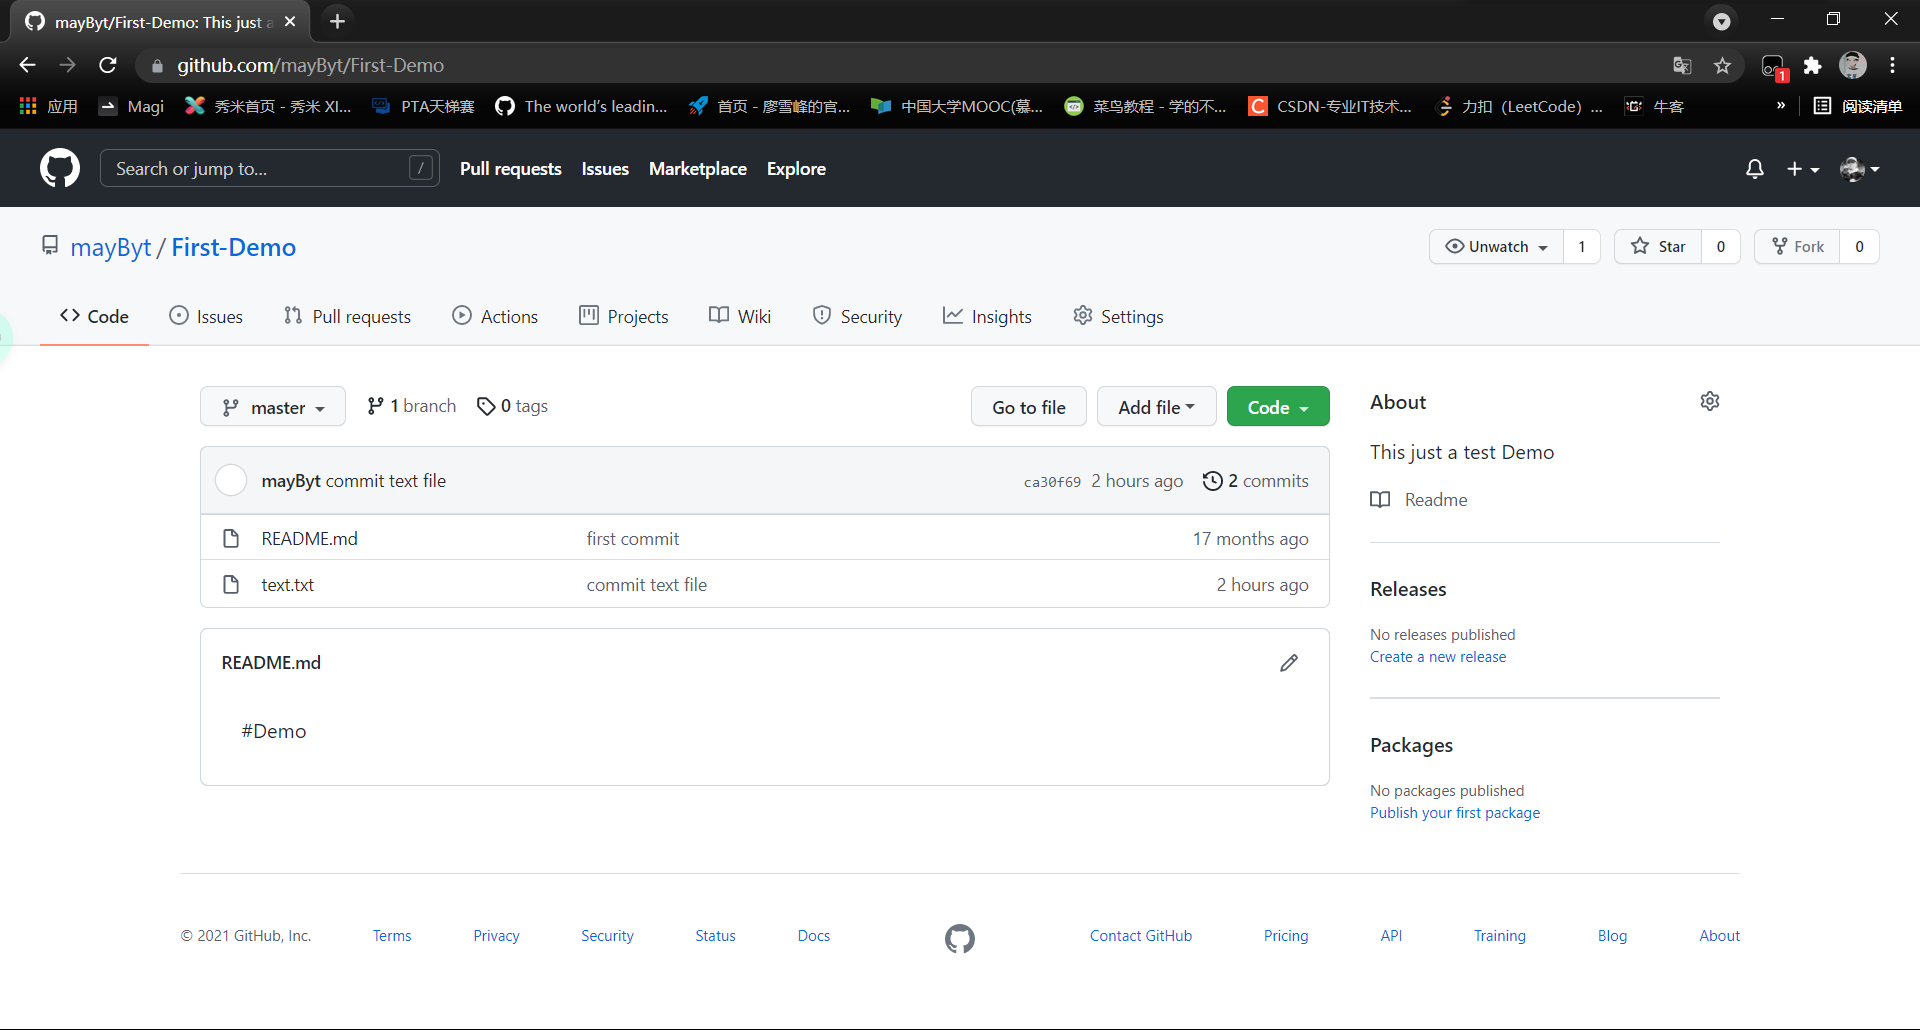Open Pull requests in top navigation
Image resolution: width=1920 pixels, height=1030 pixels.
(x=510, y=169)
